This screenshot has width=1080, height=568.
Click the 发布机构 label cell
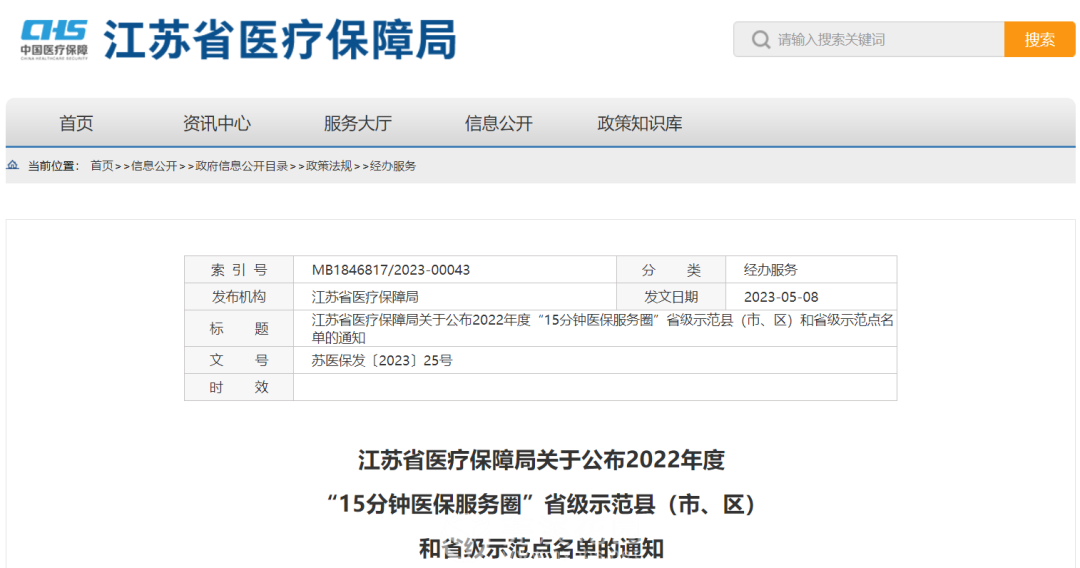point(239,297)
